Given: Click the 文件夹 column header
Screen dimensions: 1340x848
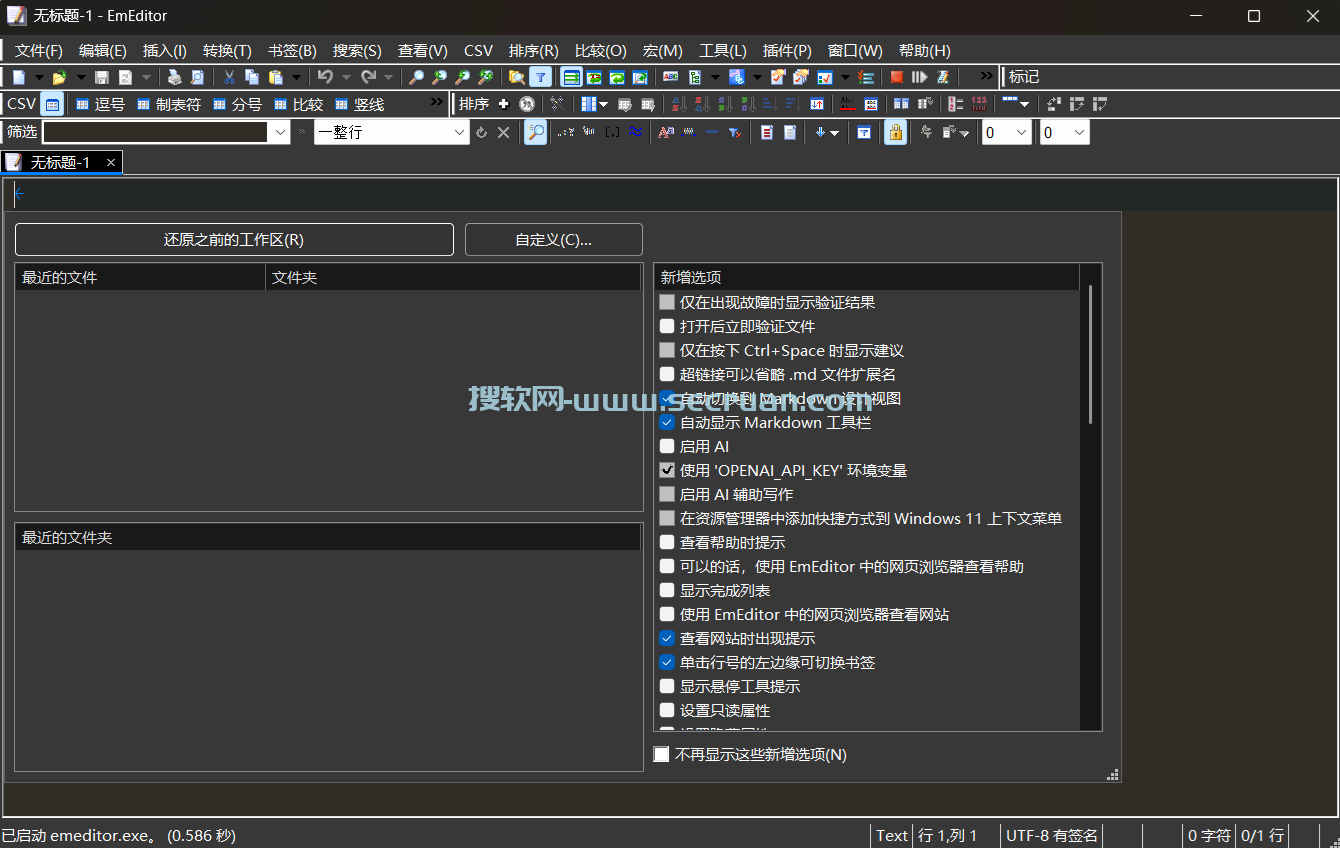Looking at the screenshot, I should pyautogui.click(x=453, y=277).
